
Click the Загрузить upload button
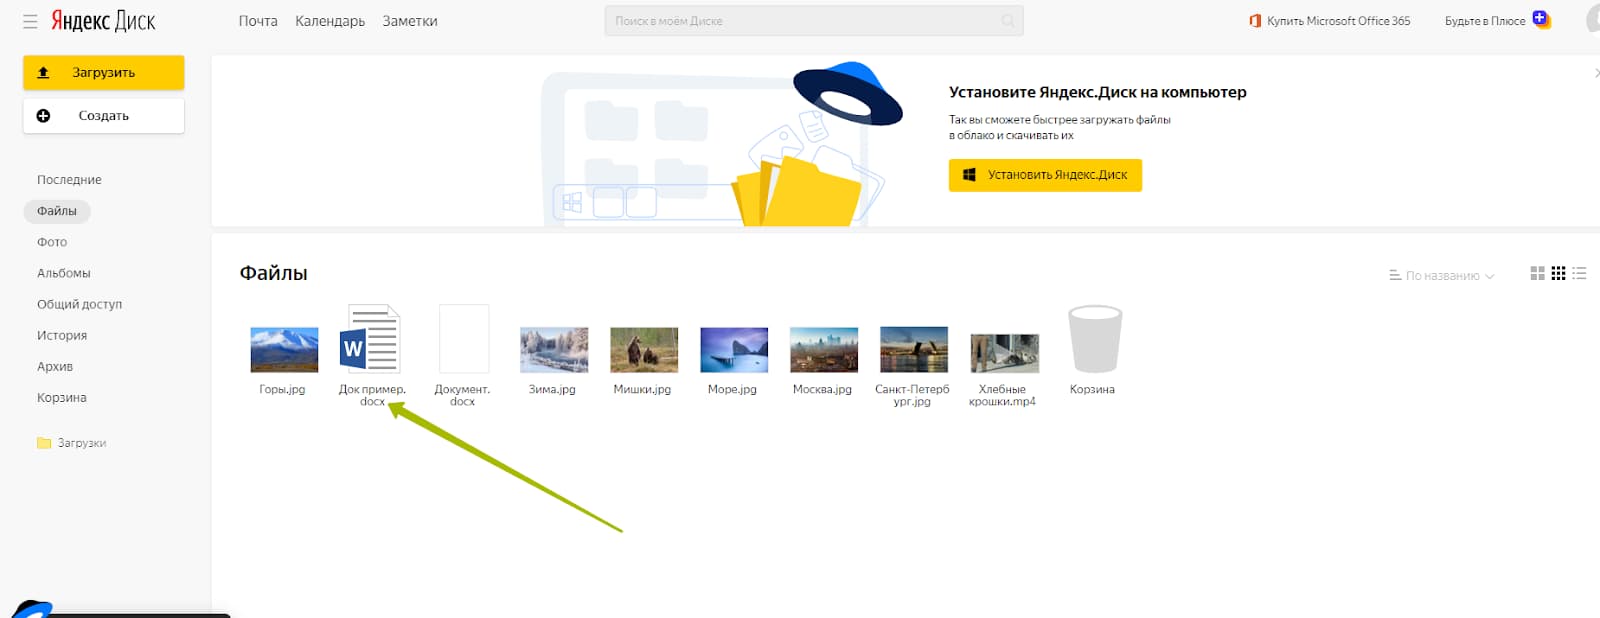[104, 73]
